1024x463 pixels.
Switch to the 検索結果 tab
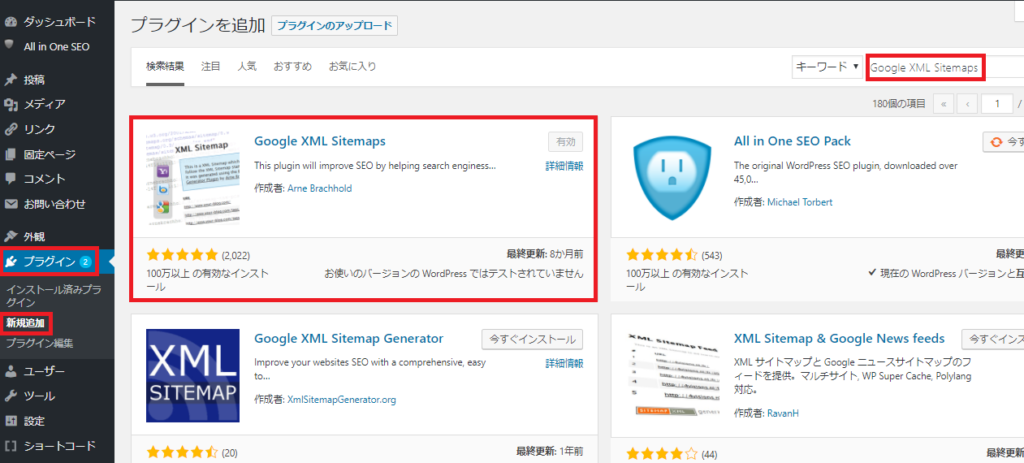(x=165, y=67)
